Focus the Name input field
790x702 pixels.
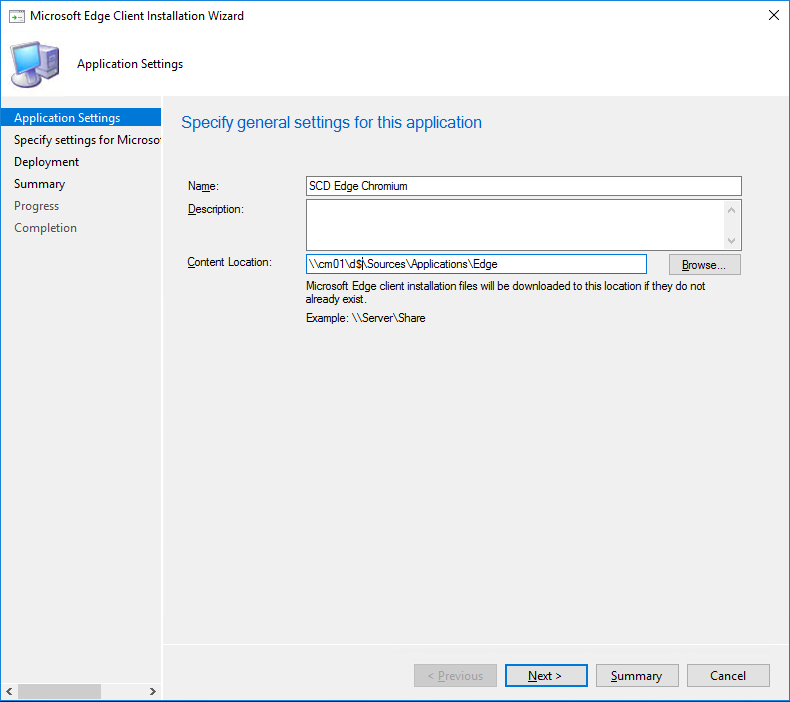tap(523, 186)
